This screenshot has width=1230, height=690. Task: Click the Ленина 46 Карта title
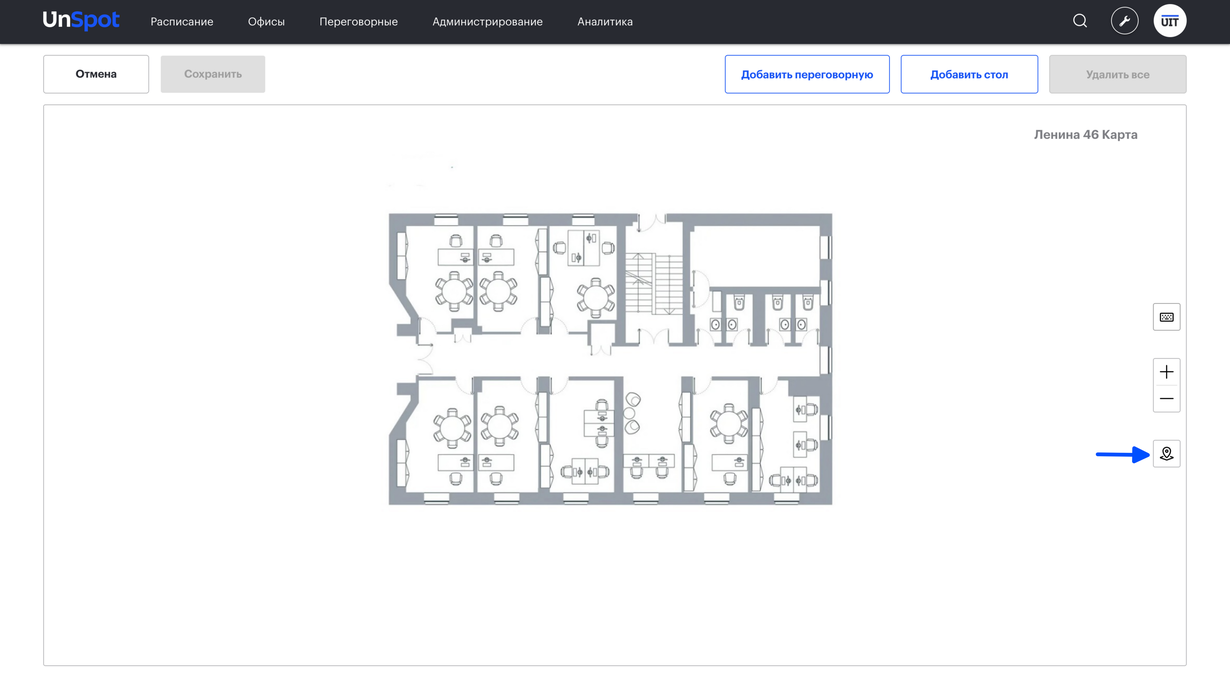[x=1086, y=134]
